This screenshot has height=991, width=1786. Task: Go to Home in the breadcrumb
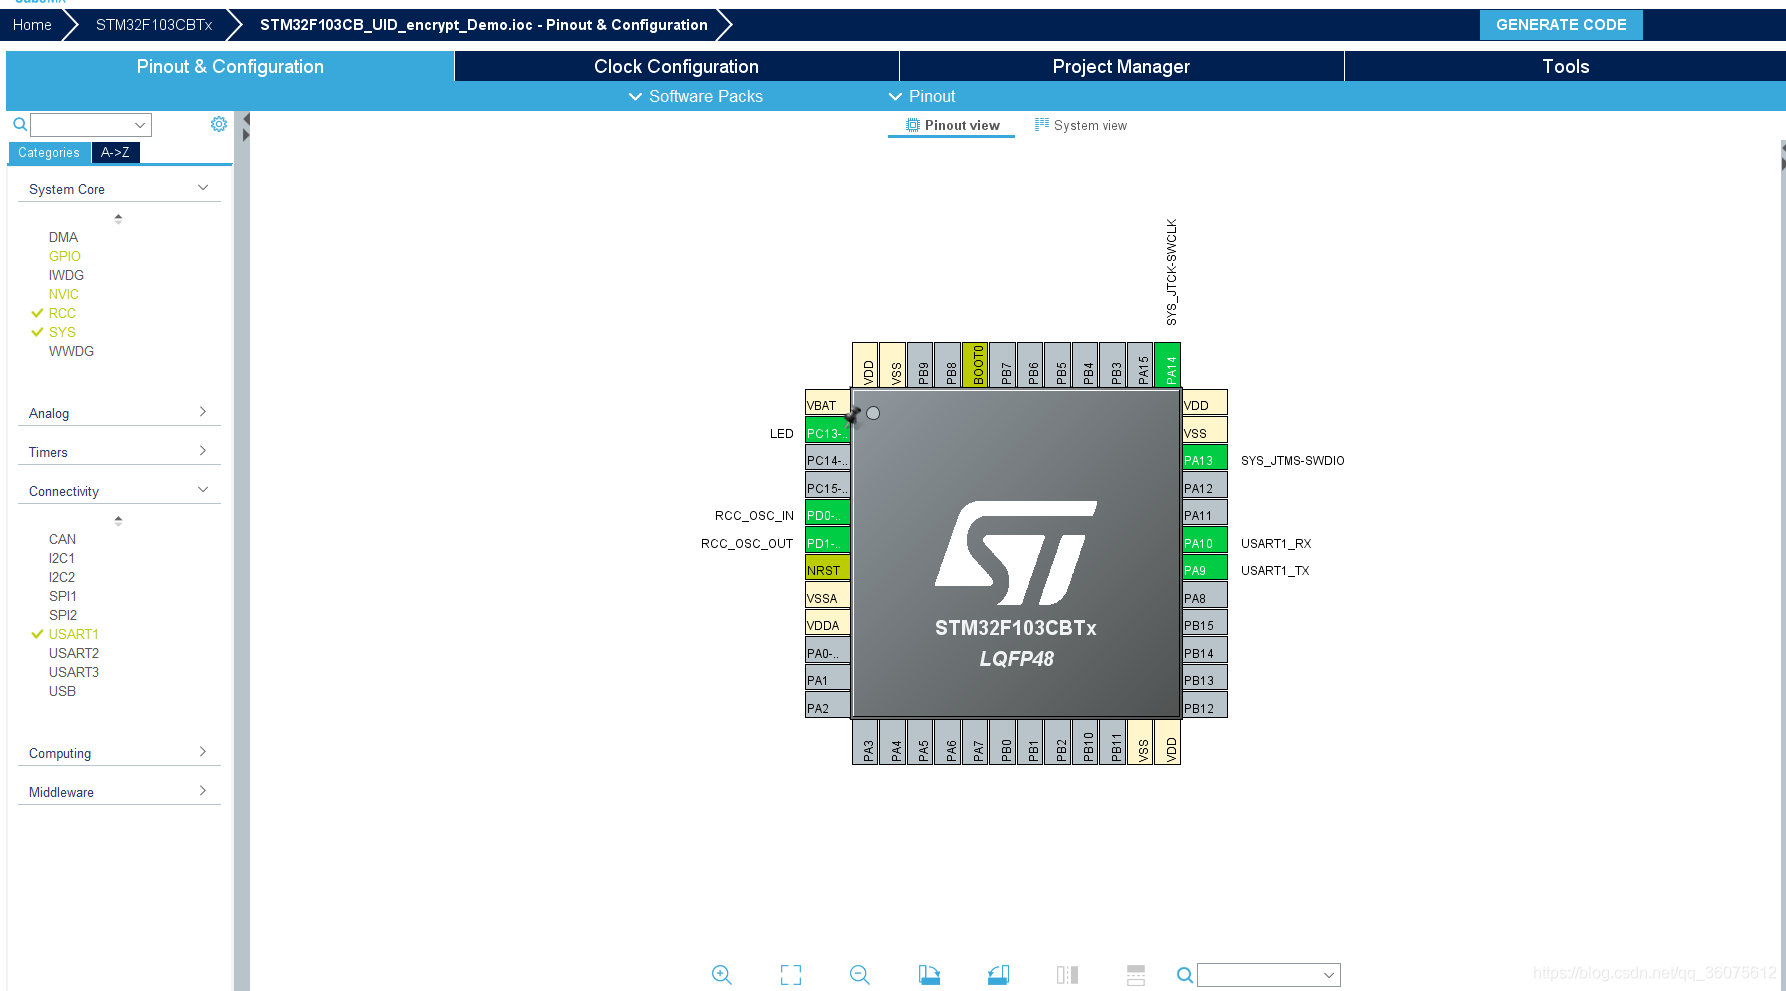coord(32,24)
